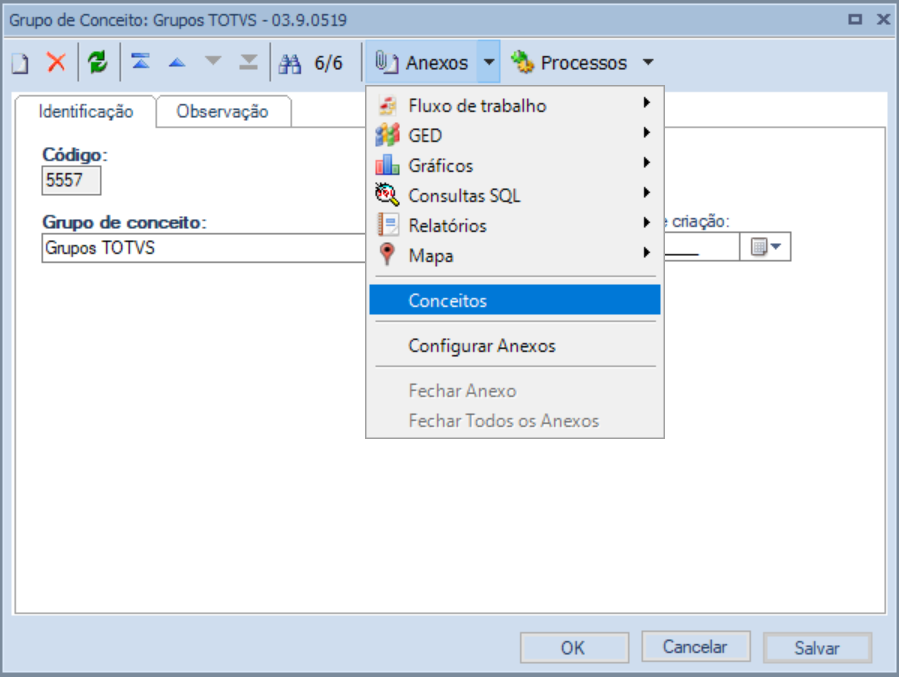Open the GED submenu
Screen dimensions: 899x679
tap(515, 135)
